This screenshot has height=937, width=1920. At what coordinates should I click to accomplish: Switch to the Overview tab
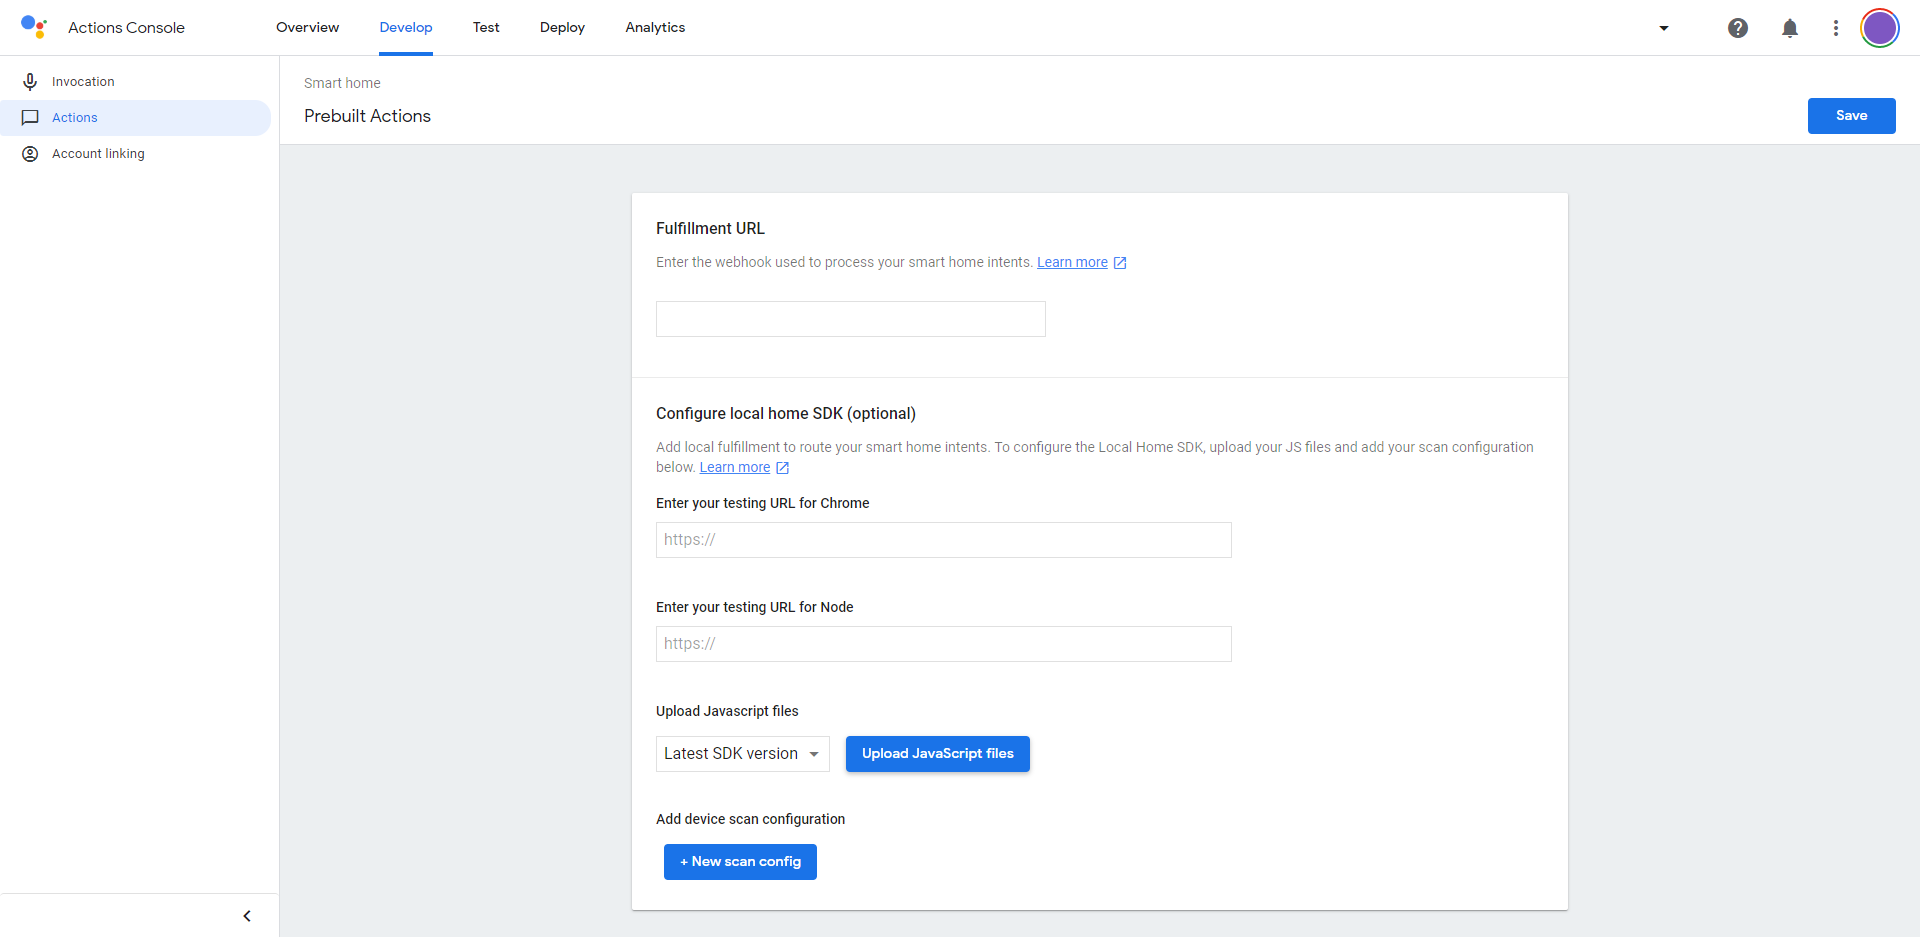point(308,27)
